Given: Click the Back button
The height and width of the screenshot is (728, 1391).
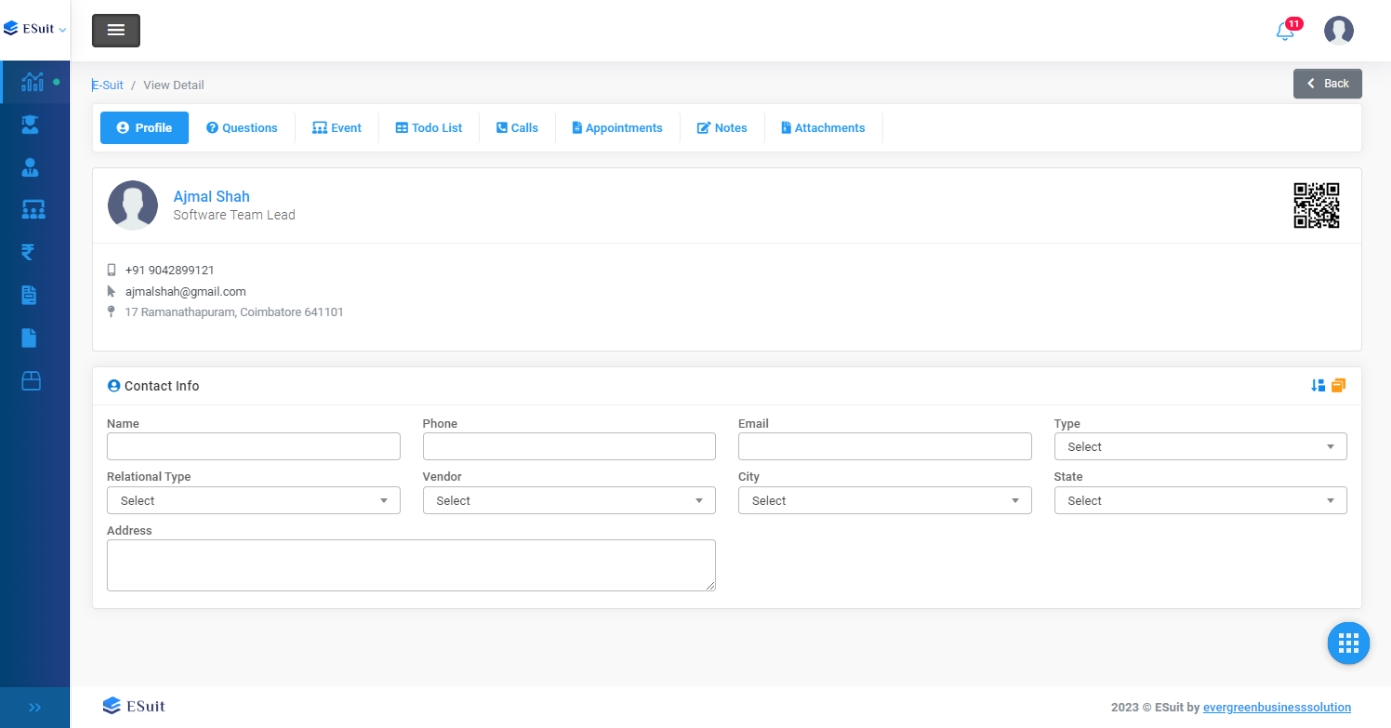Looking at the screenshot, I should (1327, 84).
